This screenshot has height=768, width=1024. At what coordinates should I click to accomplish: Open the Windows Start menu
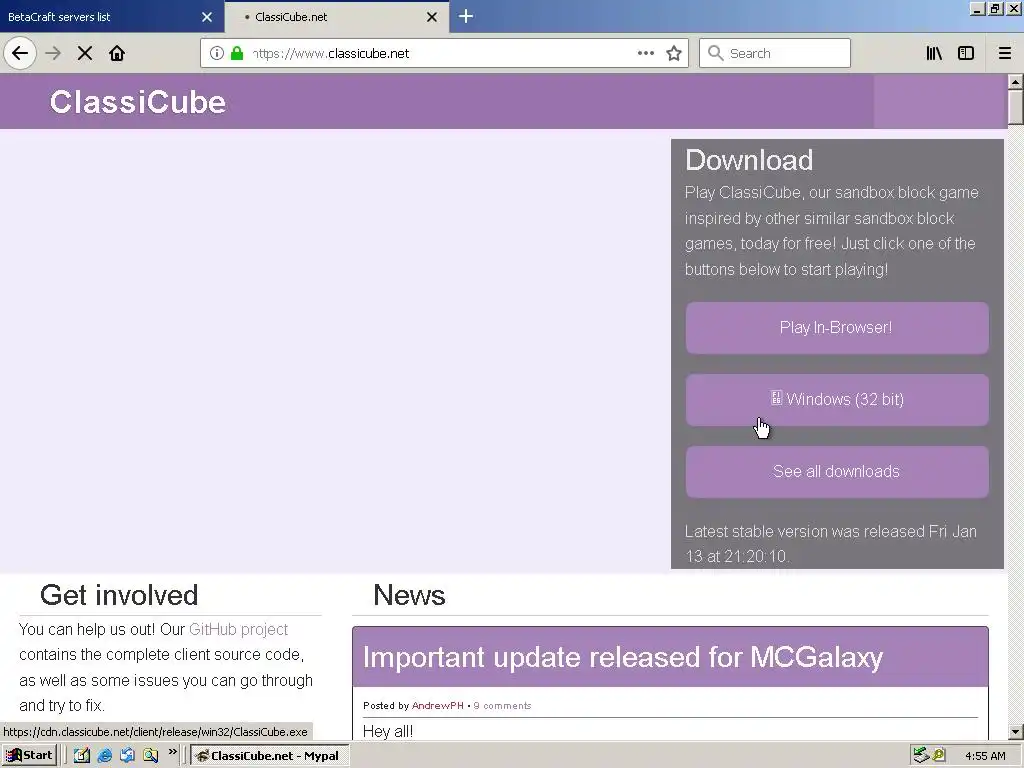(29, 756)
